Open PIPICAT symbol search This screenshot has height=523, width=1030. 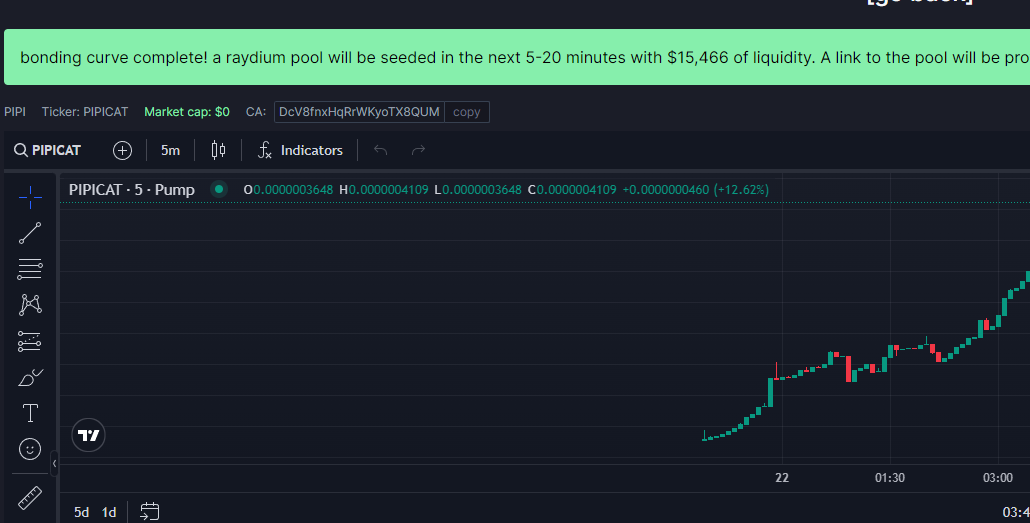pos(47,150)
